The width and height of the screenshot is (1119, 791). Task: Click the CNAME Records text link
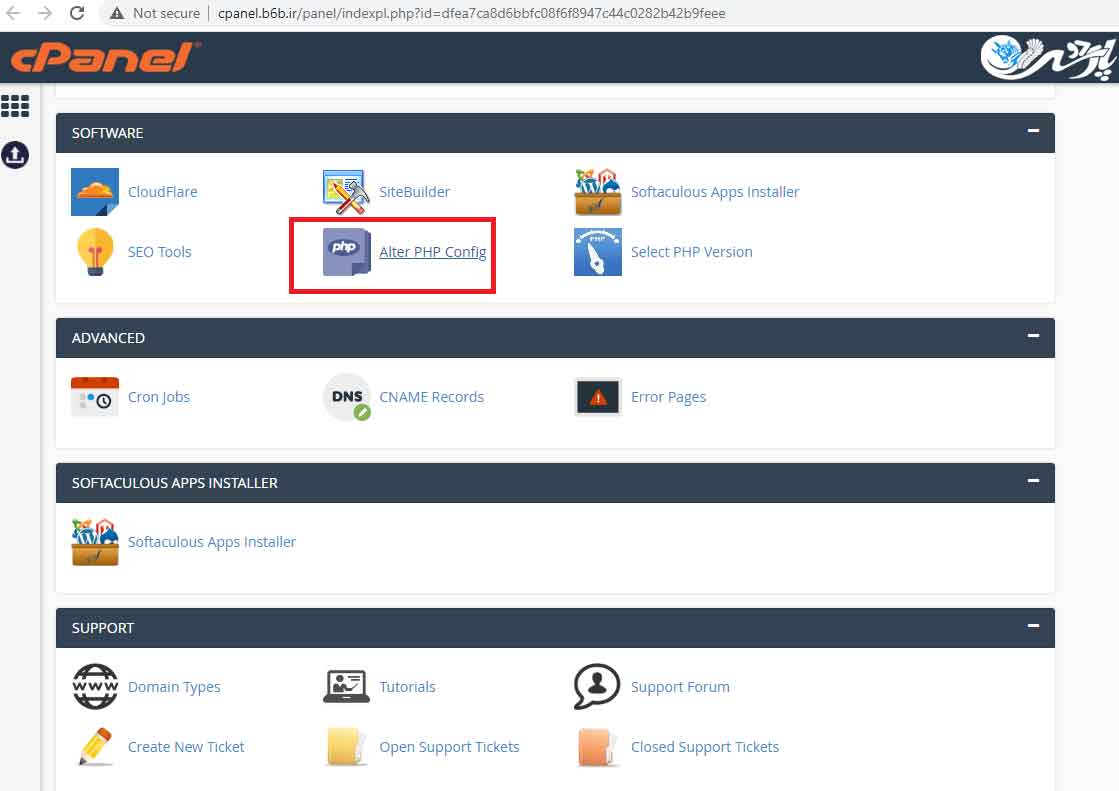click(432, 397)
